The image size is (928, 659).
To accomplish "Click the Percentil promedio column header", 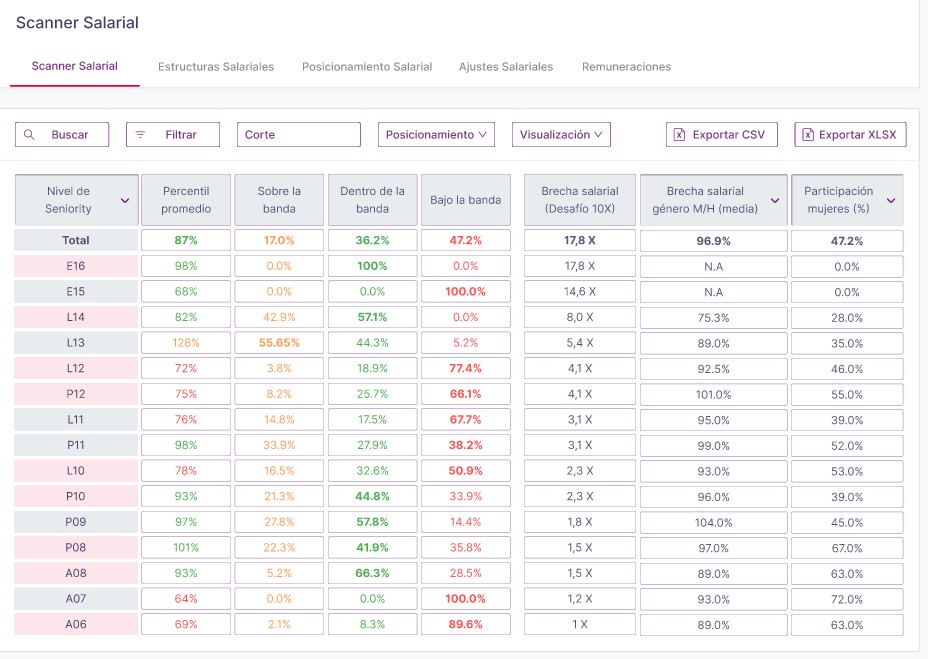I will pos(186,200).
